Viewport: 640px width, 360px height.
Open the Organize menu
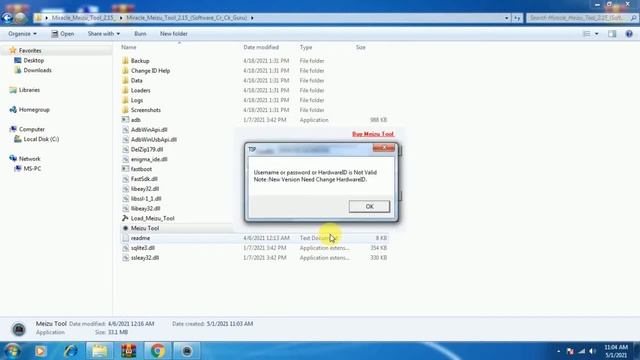coord(22,34)
